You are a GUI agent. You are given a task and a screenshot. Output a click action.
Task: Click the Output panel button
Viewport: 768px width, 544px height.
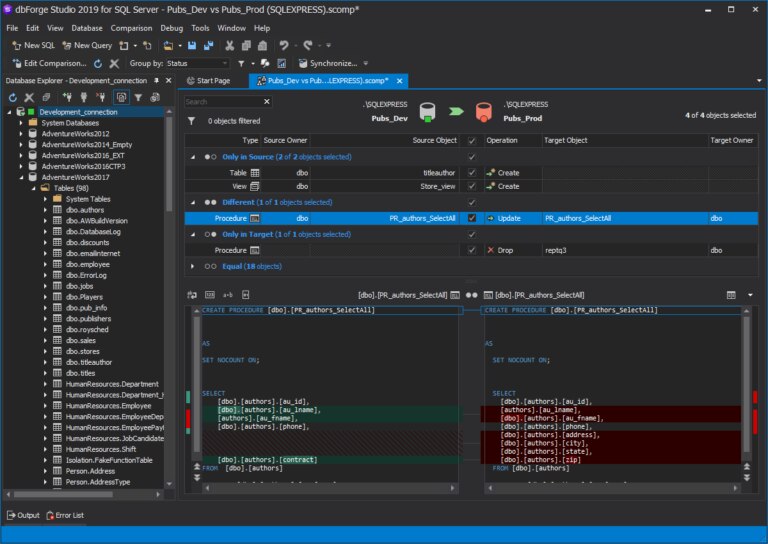(x=23, y=515)
